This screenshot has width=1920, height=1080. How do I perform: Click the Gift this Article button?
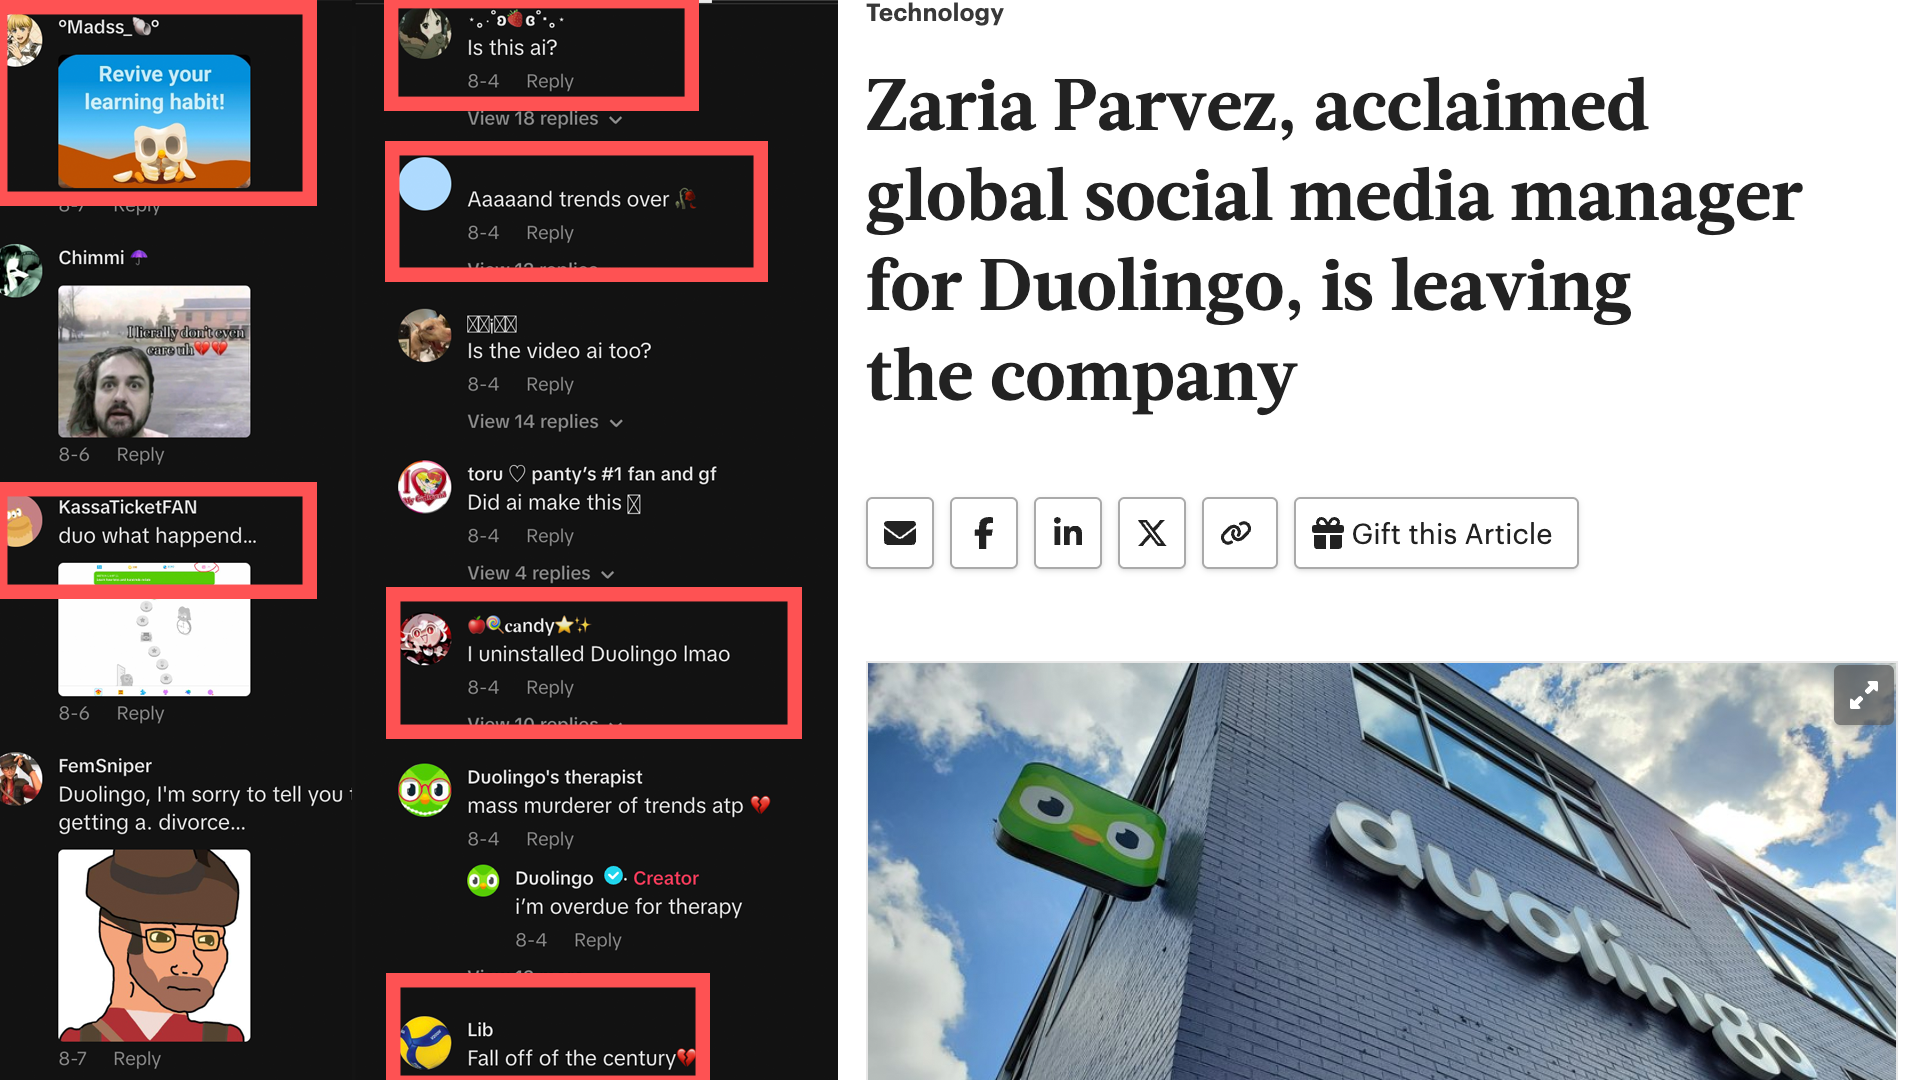pos(1436,533)
